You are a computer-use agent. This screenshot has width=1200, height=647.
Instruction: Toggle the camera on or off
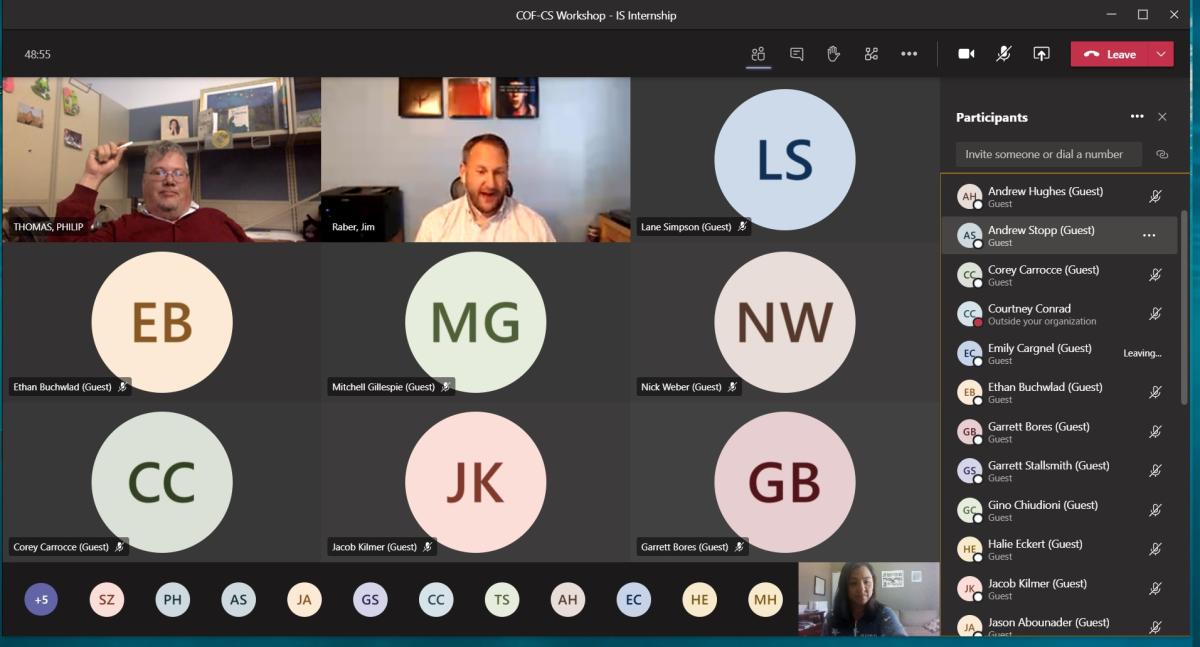pos(966,54)
